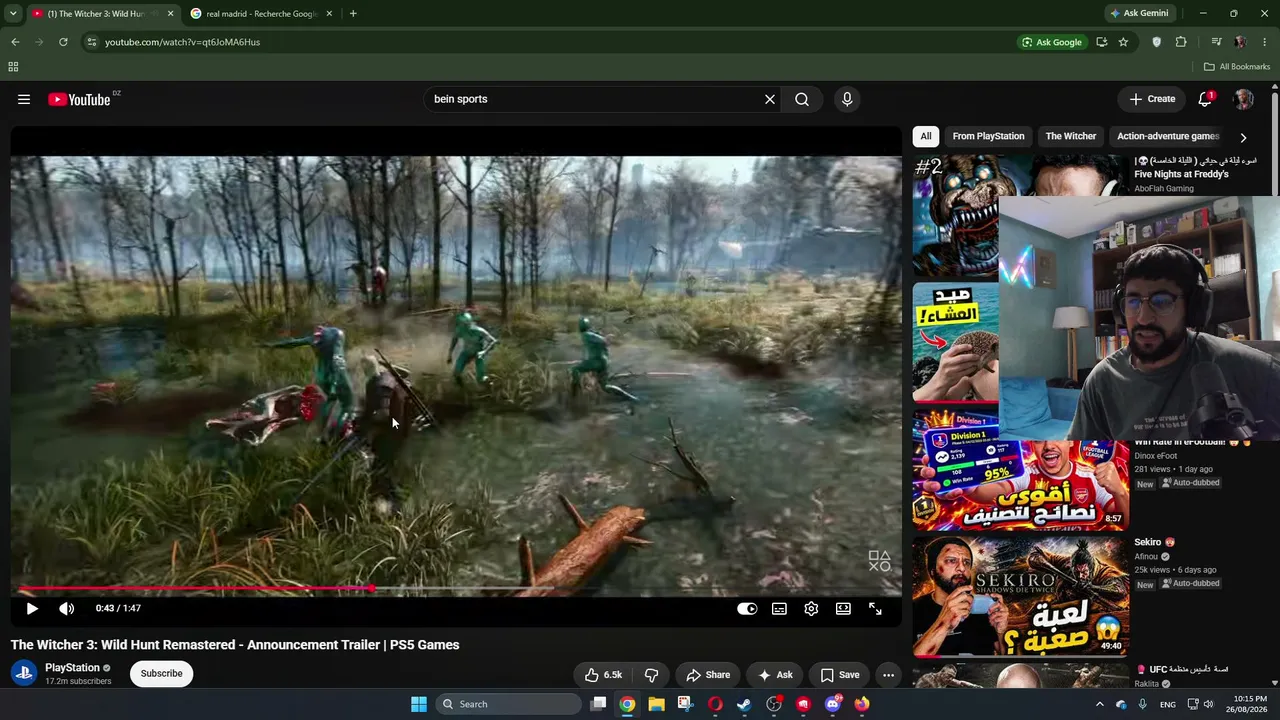Switch the player to theater mode
Image resolution: width=1280 pixels, height=720 pixels.
click(x=843, y=608)
